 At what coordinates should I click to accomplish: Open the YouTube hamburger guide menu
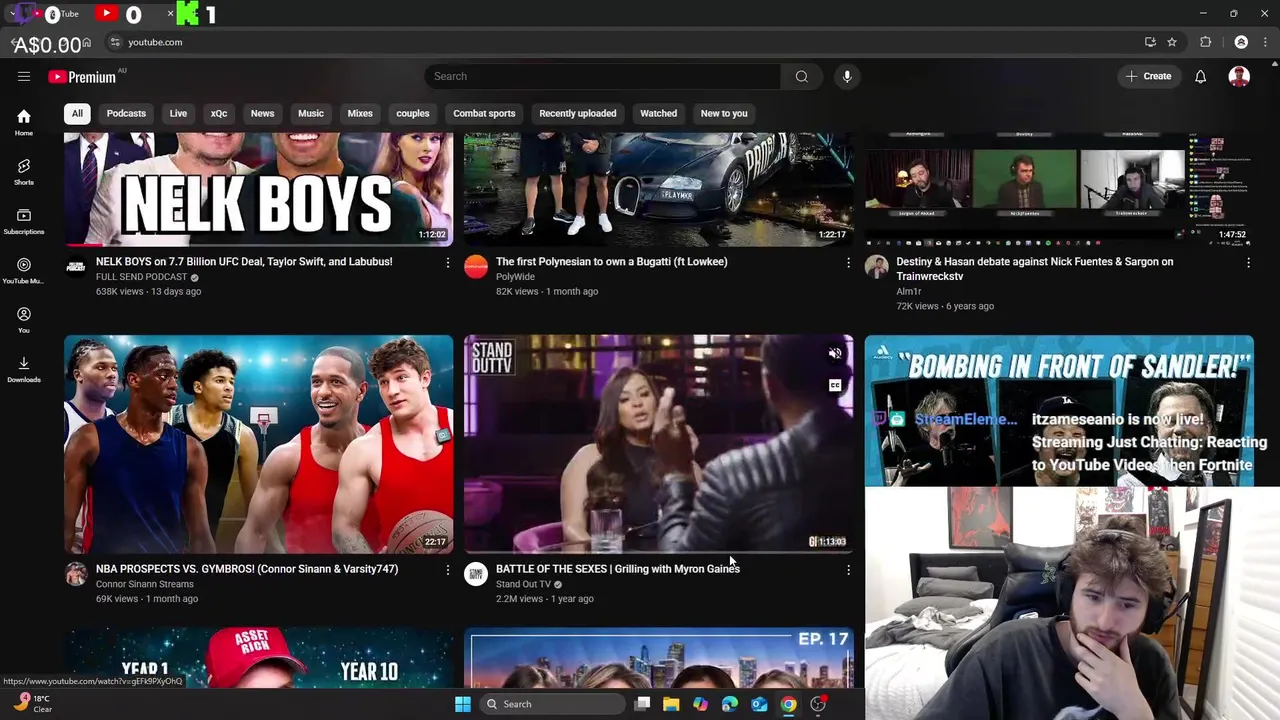pos(24,76)
